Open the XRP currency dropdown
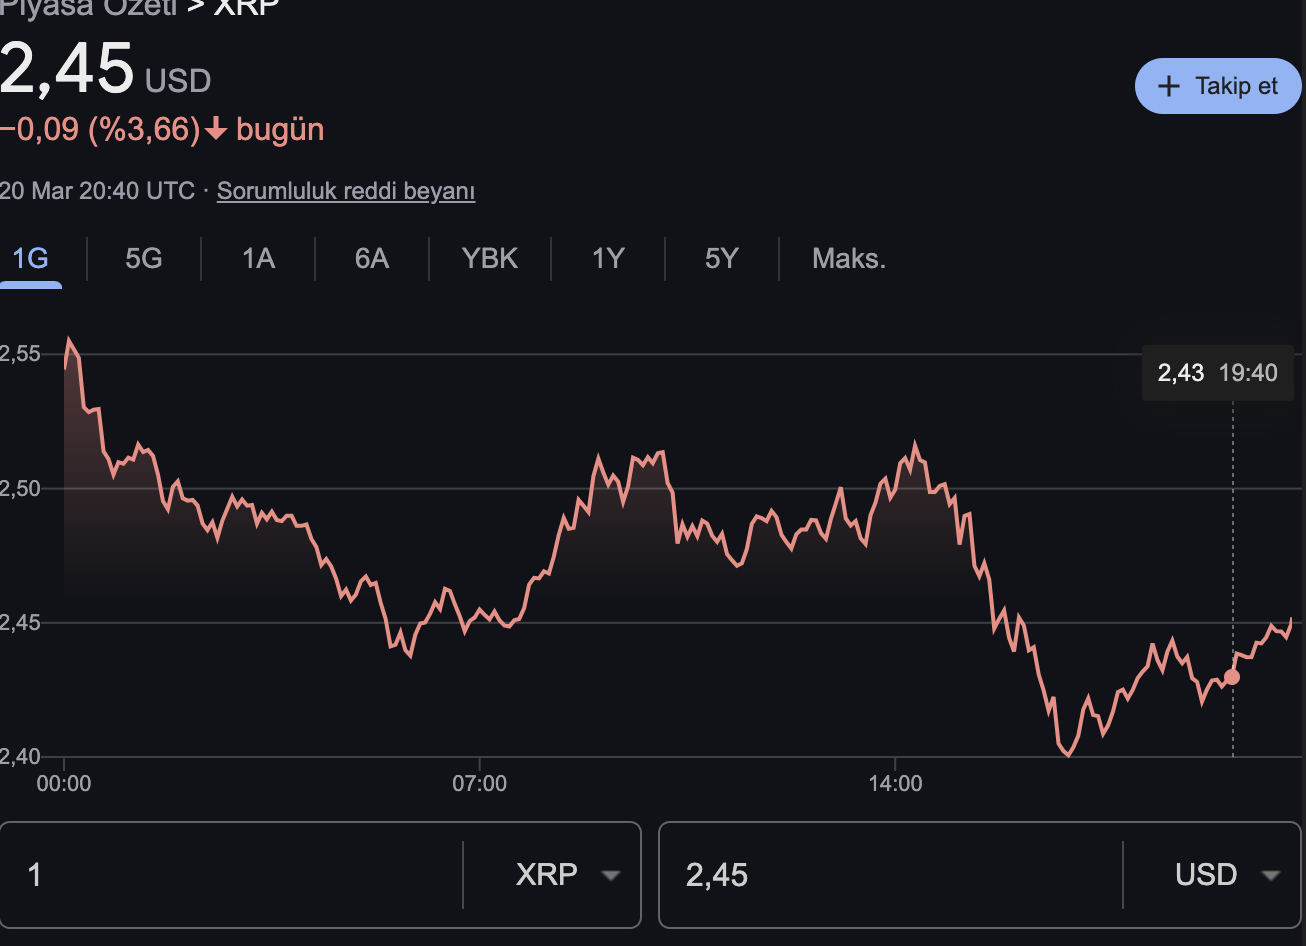The width and height of the screenshot is (1306, 946). click(567, 875)
